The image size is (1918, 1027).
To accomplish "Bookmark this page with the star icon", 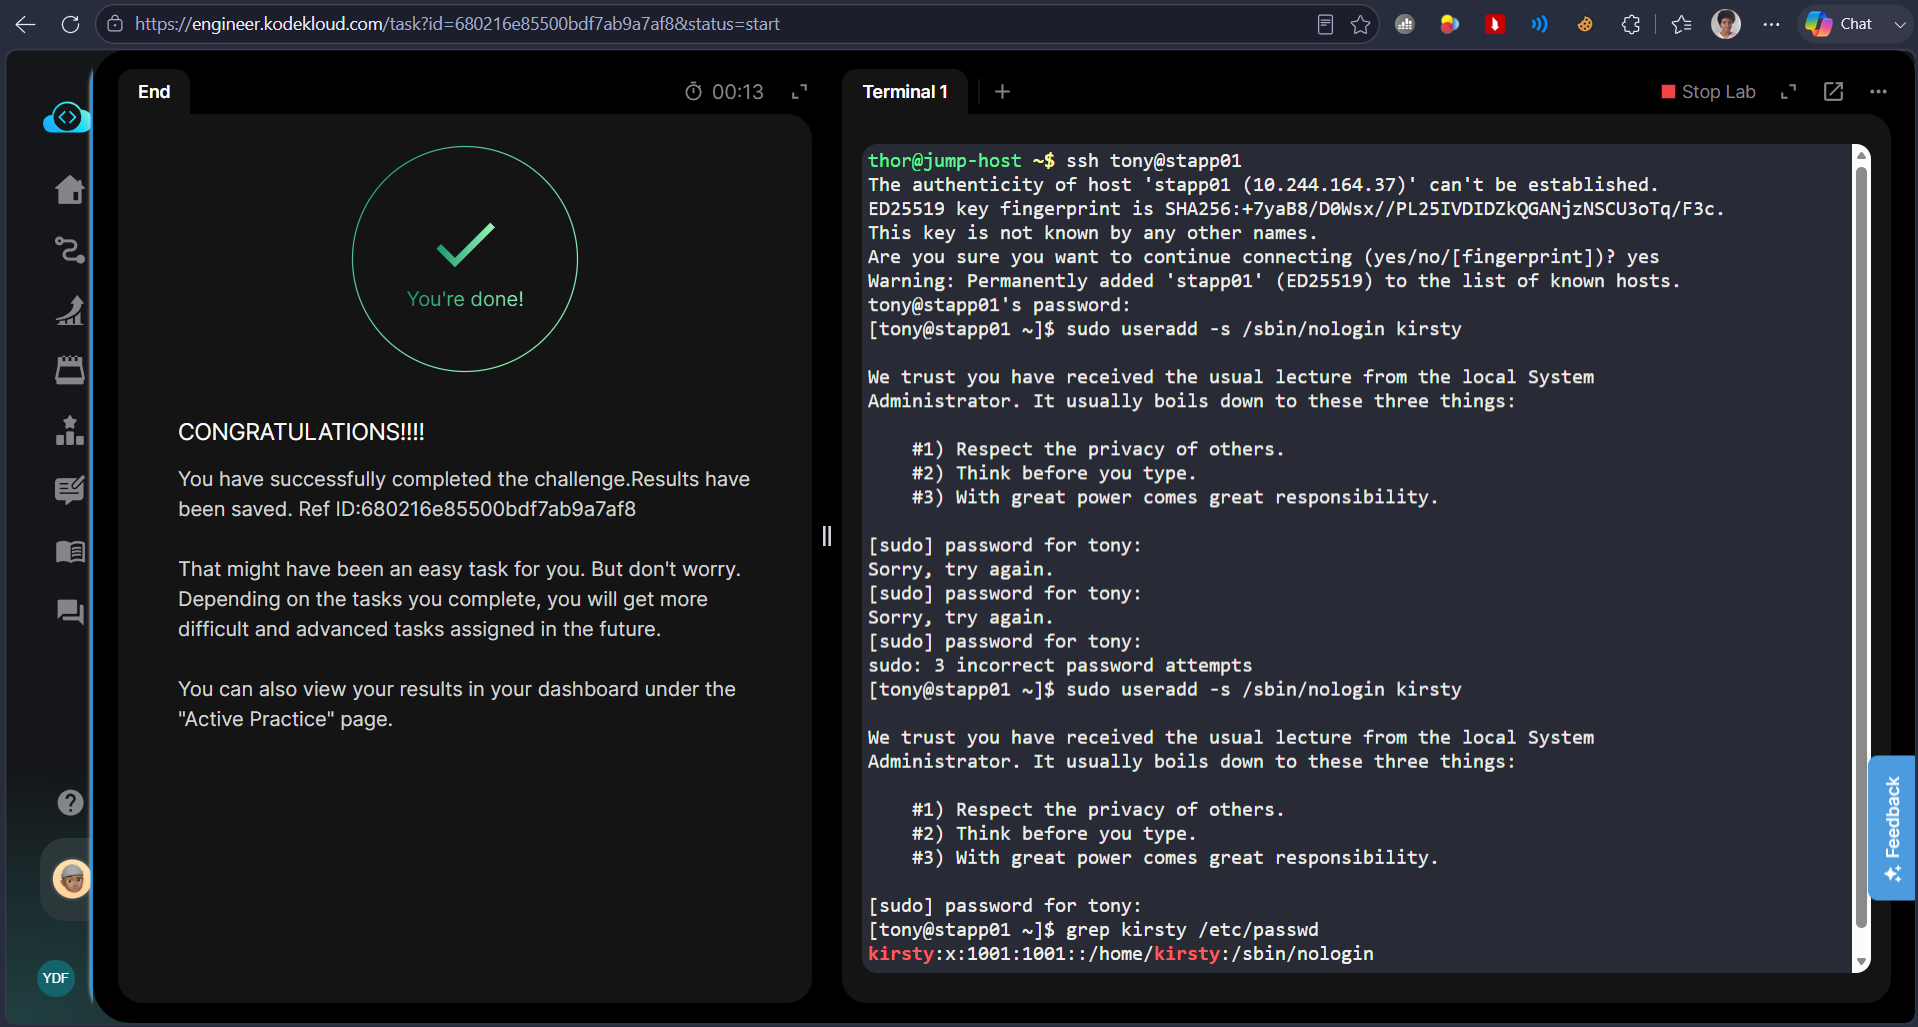I will [1360, 24].
